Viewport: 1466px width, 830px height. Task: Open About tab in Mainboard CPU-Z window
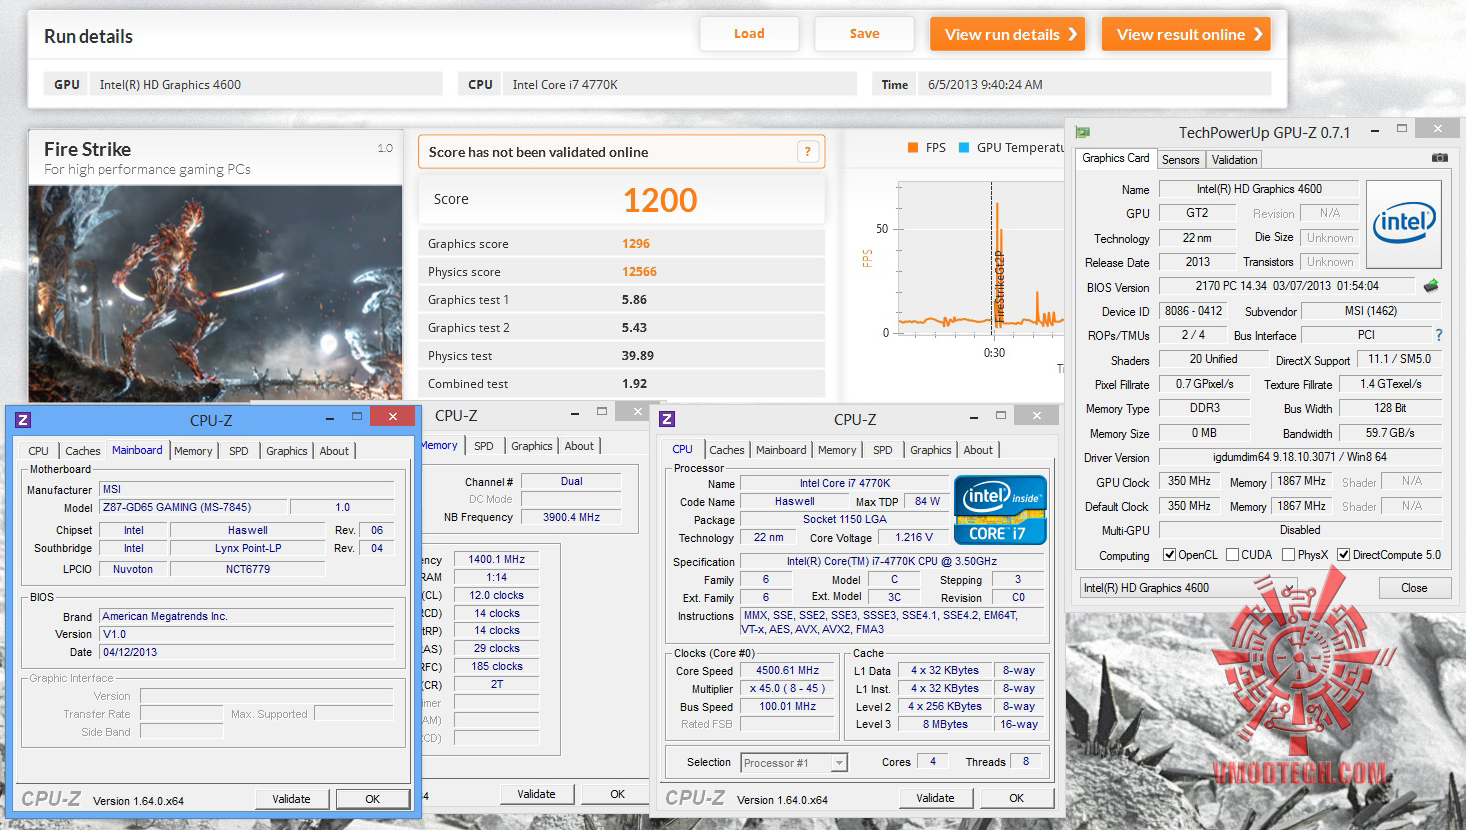click(334, 451)
